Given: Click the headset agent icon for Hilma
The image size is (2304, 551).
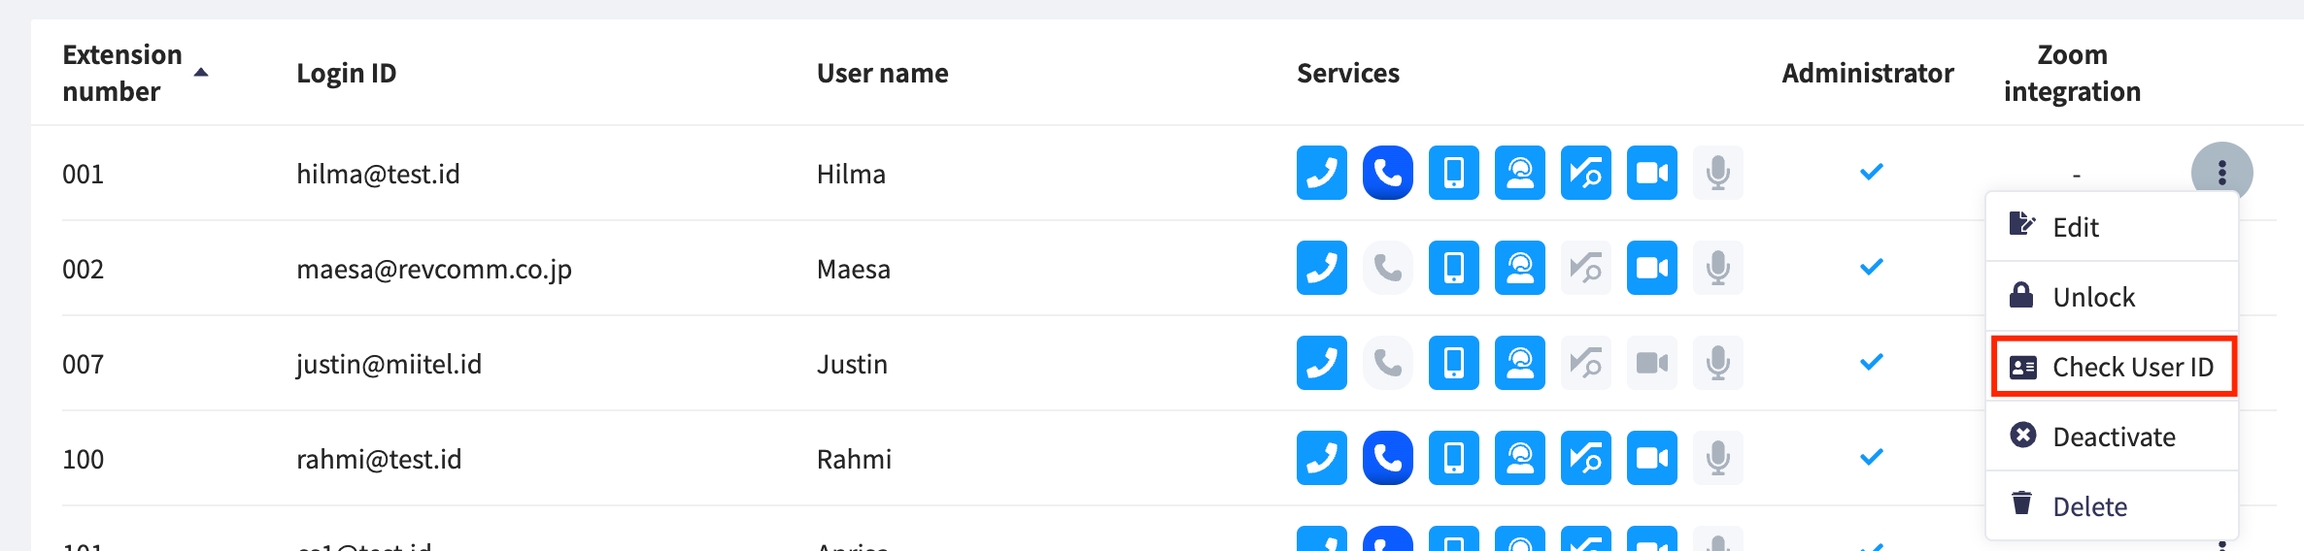Looking at the screenshot, I should 1519,173.
